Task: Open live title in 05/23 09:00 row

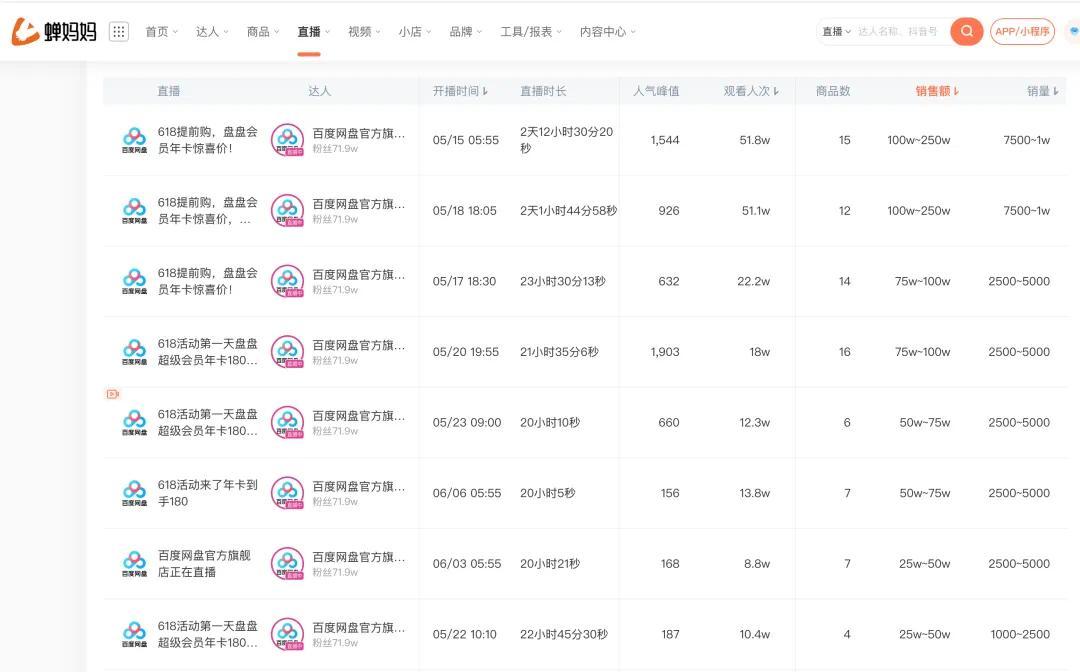Action: (207, 422)
